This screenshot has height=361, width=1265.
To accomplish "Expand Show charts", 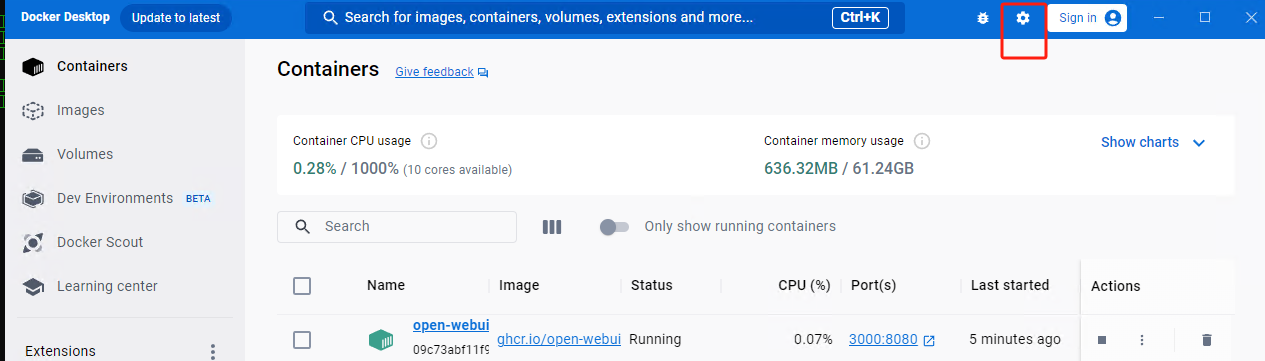I will pos(1153,142).
